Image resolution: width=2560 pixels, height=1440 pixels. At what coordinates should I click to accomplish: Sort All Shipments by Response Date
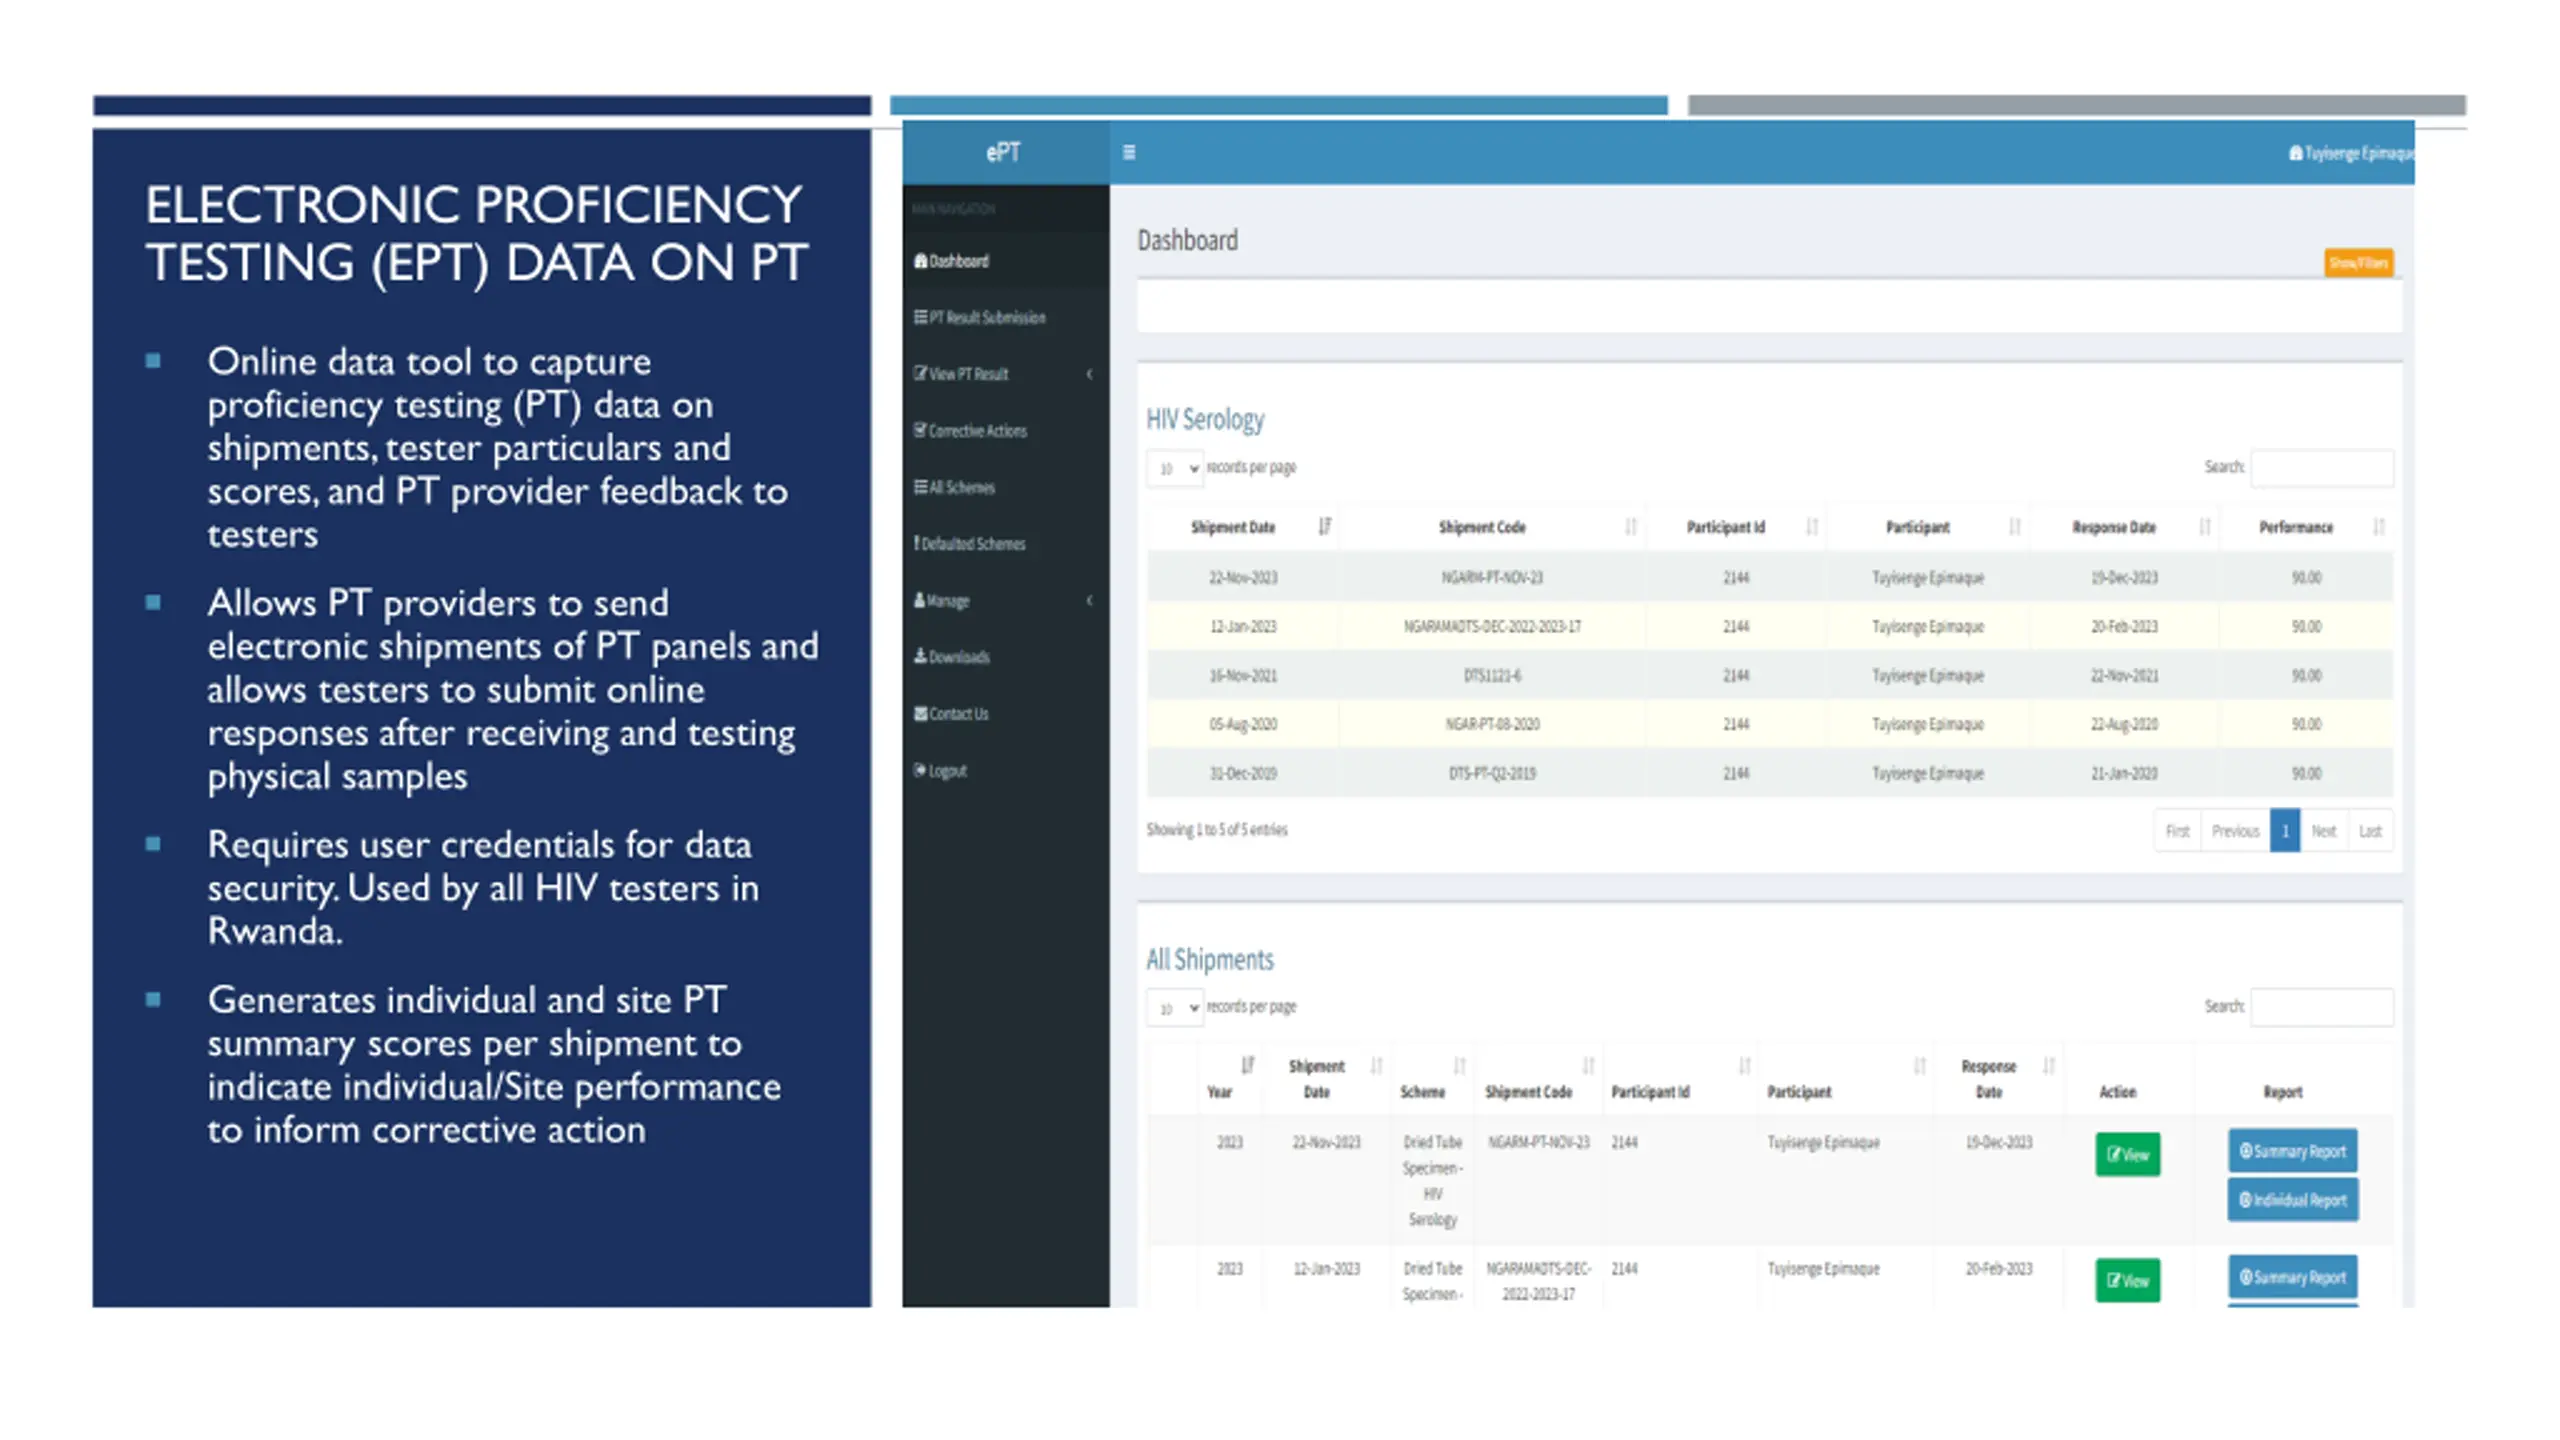[1999, 1079]
